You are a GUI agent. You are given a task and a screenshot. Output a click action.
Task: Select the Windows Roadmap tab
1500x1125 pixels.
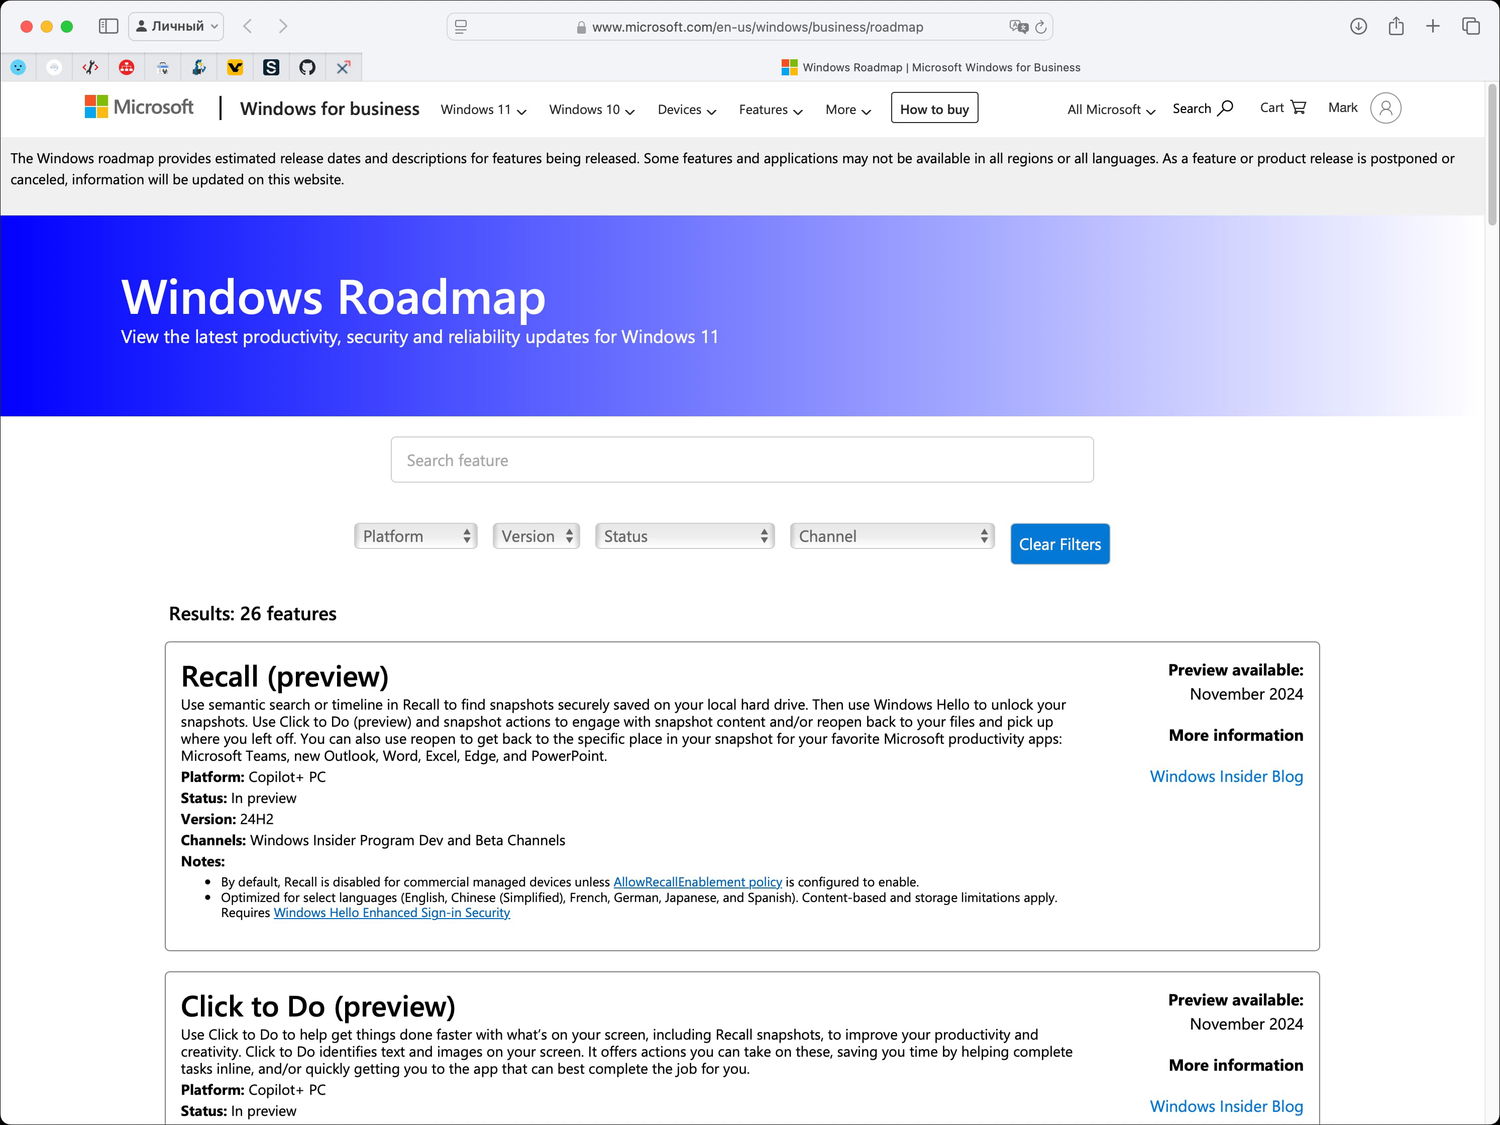click(x=931, y=67)
